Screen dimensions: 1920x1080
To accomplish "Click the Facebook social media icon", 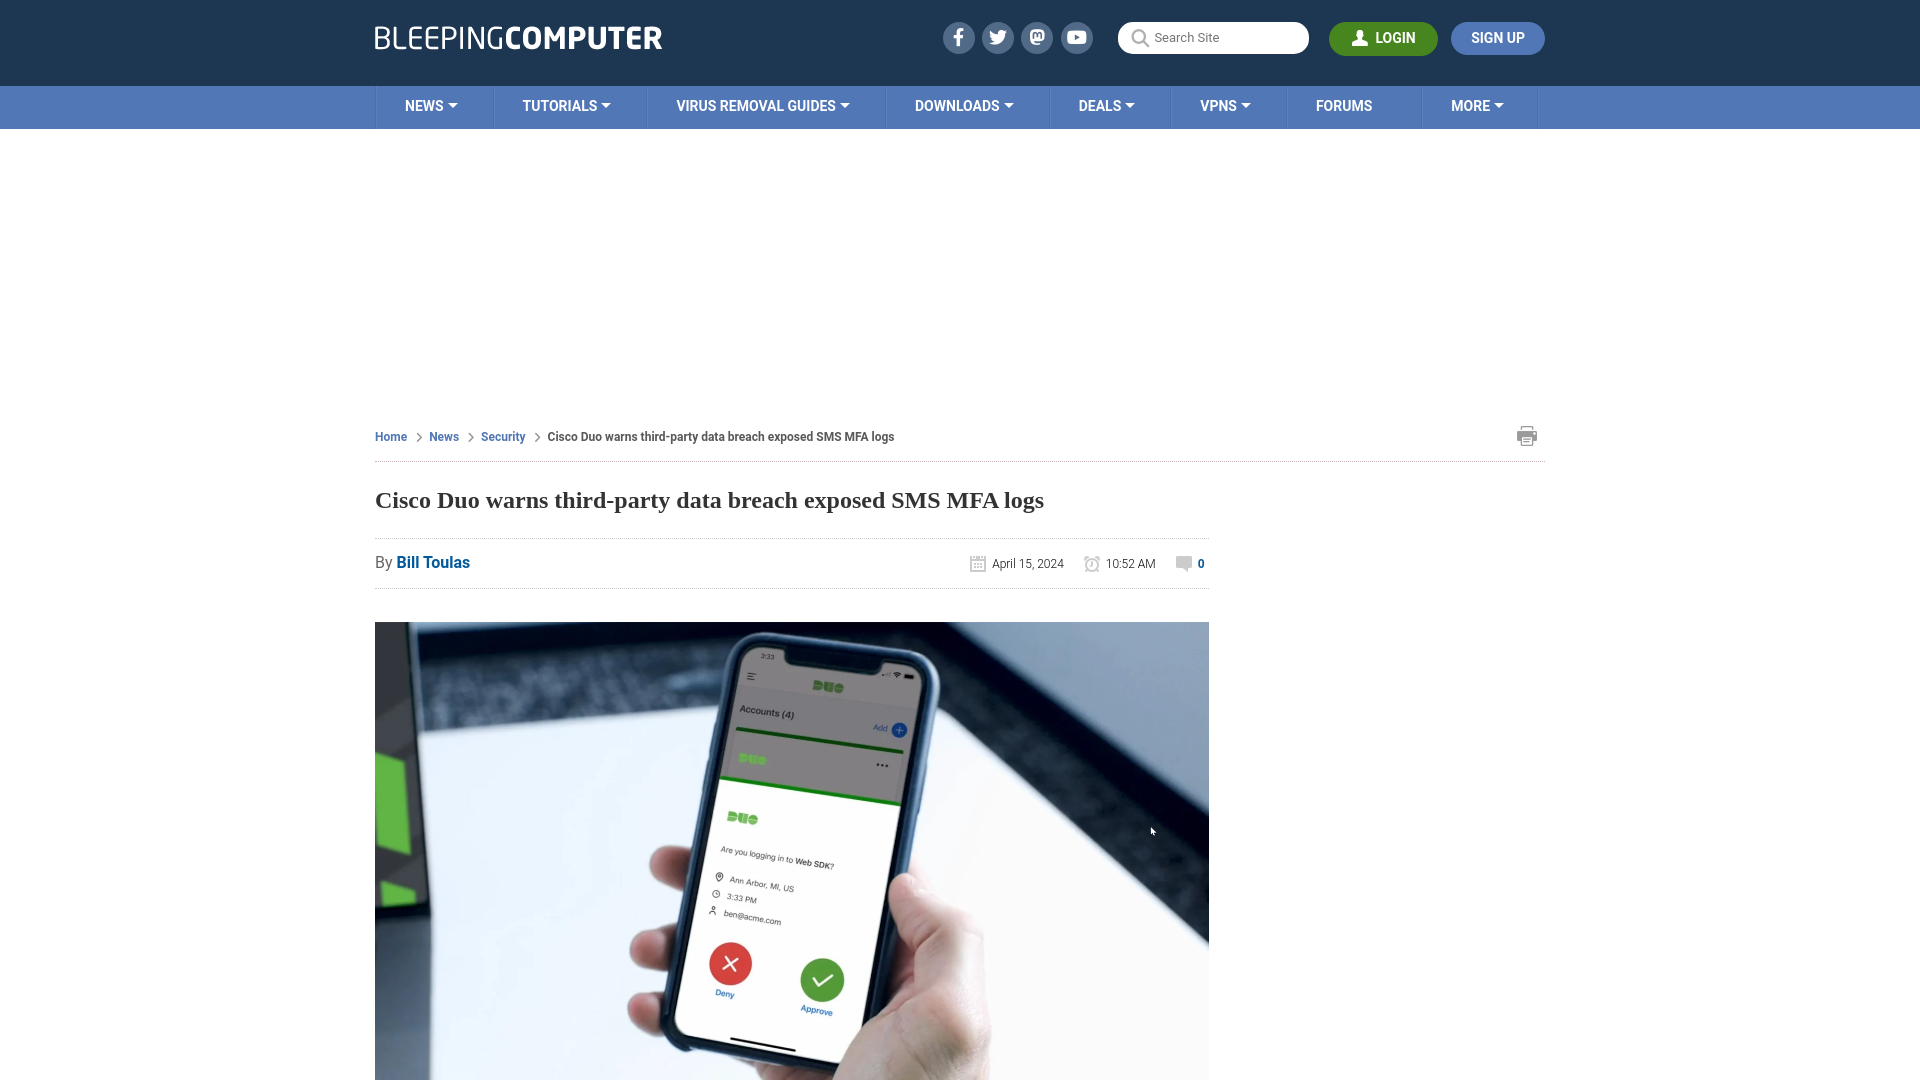I will point(957,37).
